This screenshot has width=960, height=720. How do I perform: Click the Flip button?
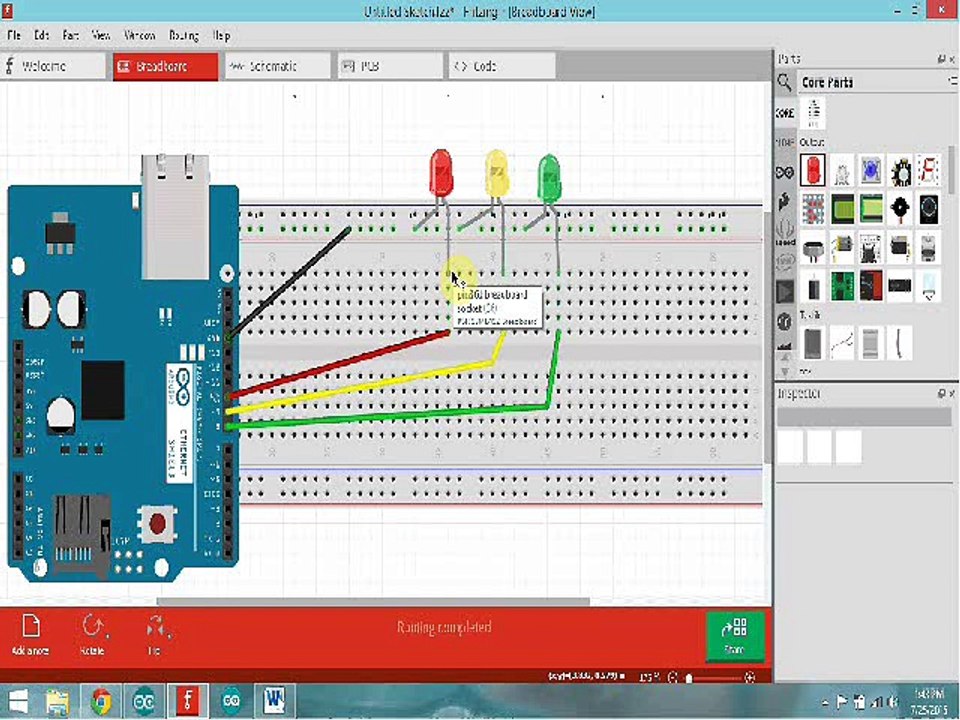[156, 635]
